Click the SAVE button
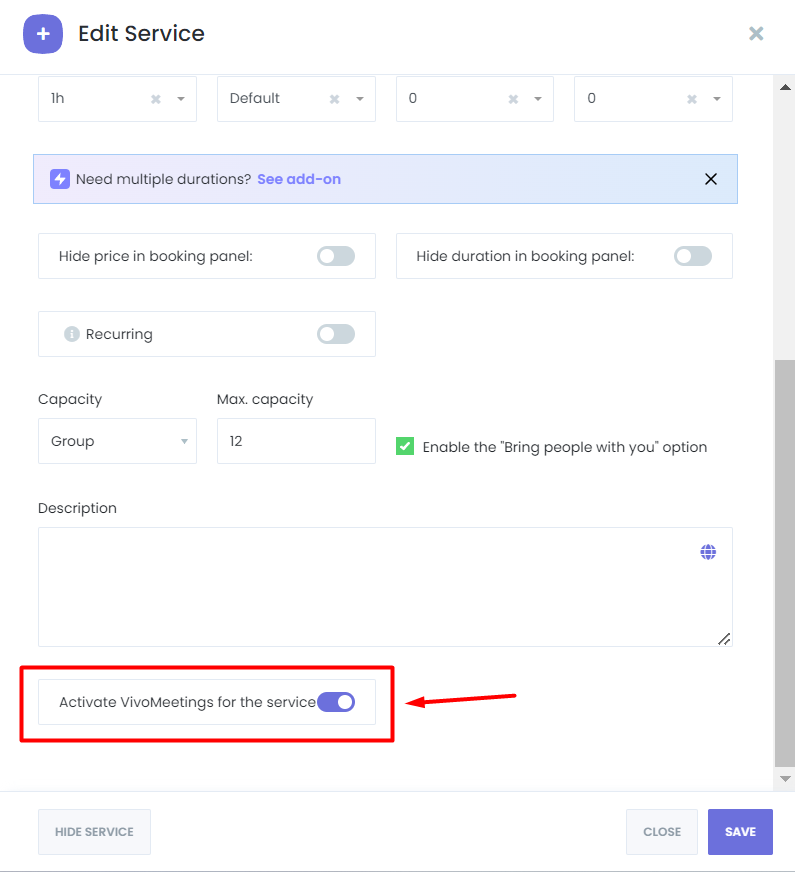Viewport: 795px width, 872px height. point(740,831)
